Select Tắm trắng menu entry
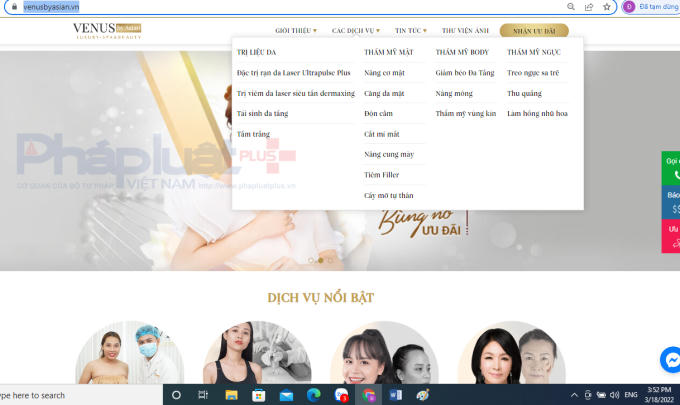The height and width of the screenshot is (405, 680). click(x=253, y=134)
